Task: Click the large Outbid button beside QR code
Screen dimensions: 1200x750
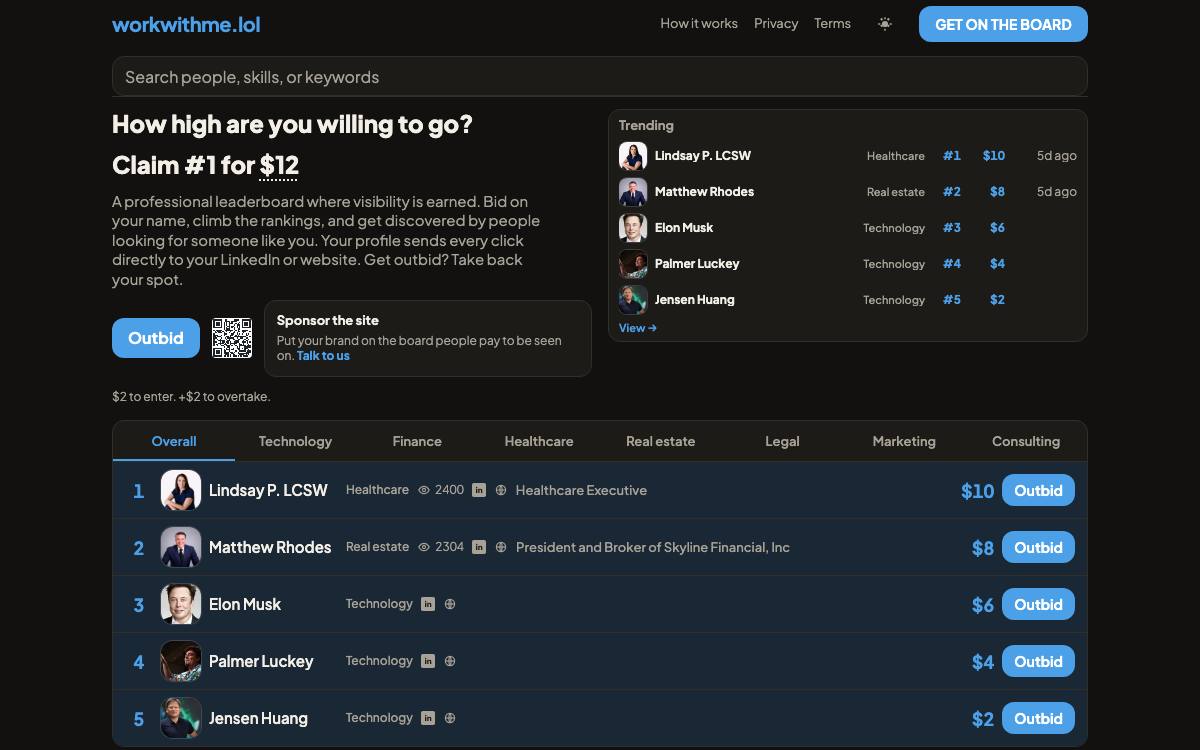Action: coord(156,338)
